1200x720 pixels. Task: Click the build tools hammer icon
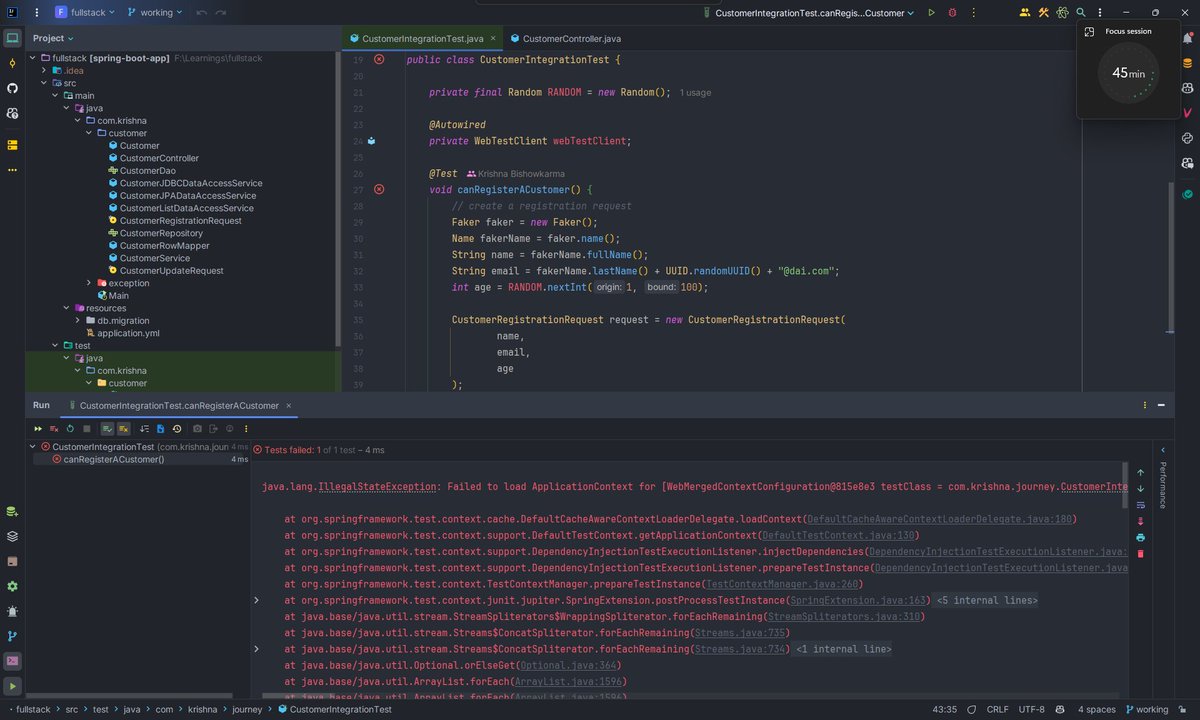coord(1043,12)
